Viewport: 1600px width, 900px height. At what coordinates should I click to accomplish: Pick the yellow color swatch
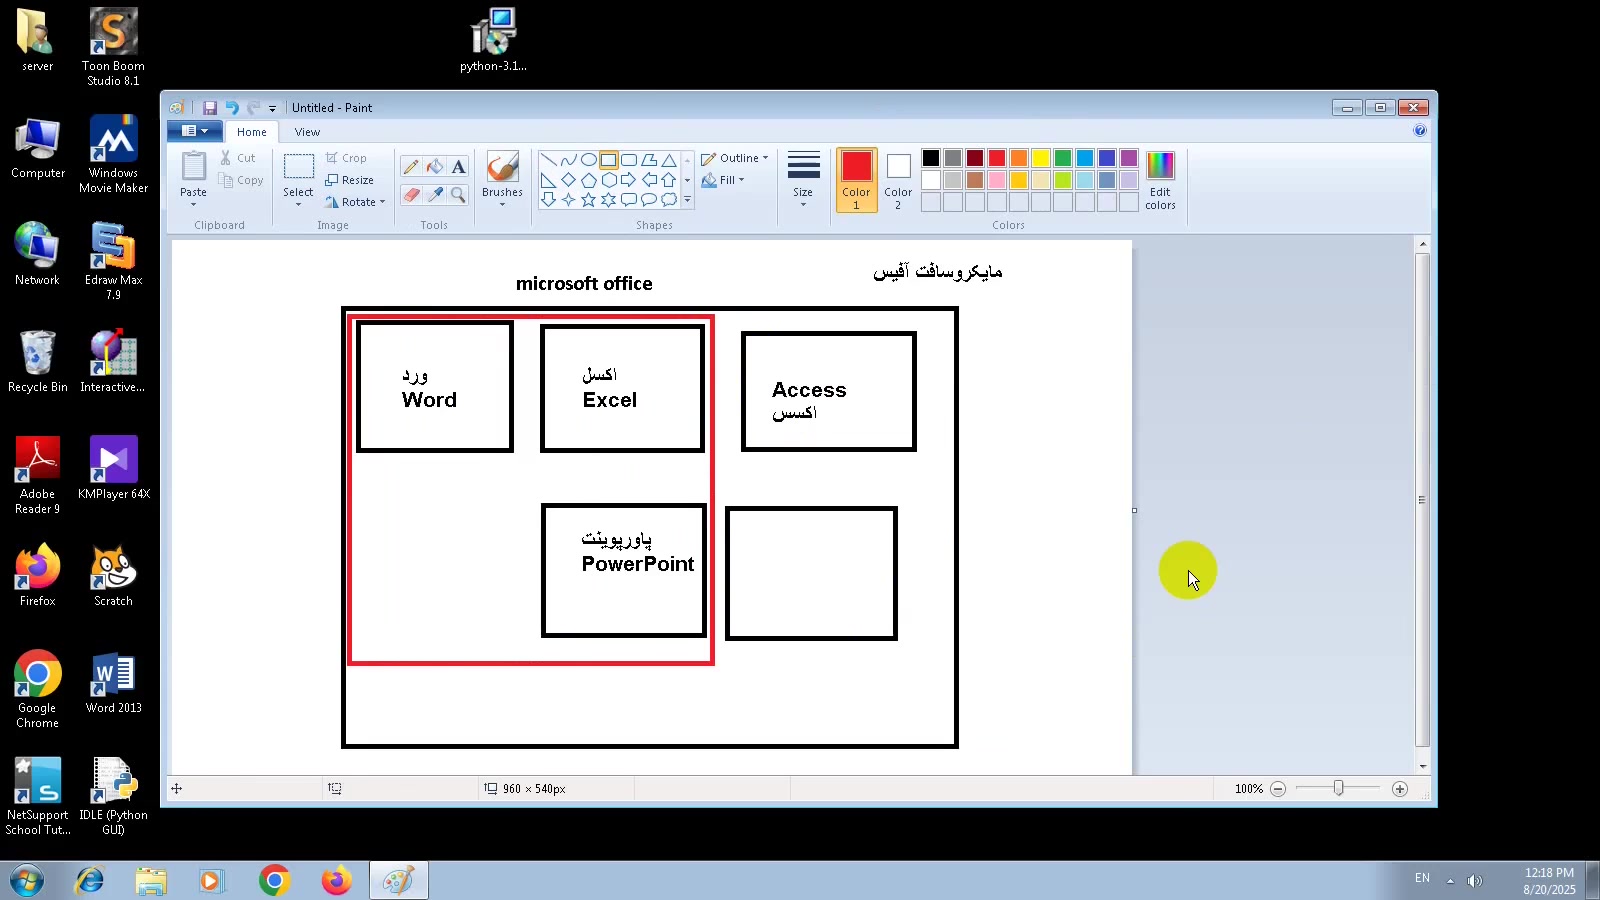(x=1041, y=158)
